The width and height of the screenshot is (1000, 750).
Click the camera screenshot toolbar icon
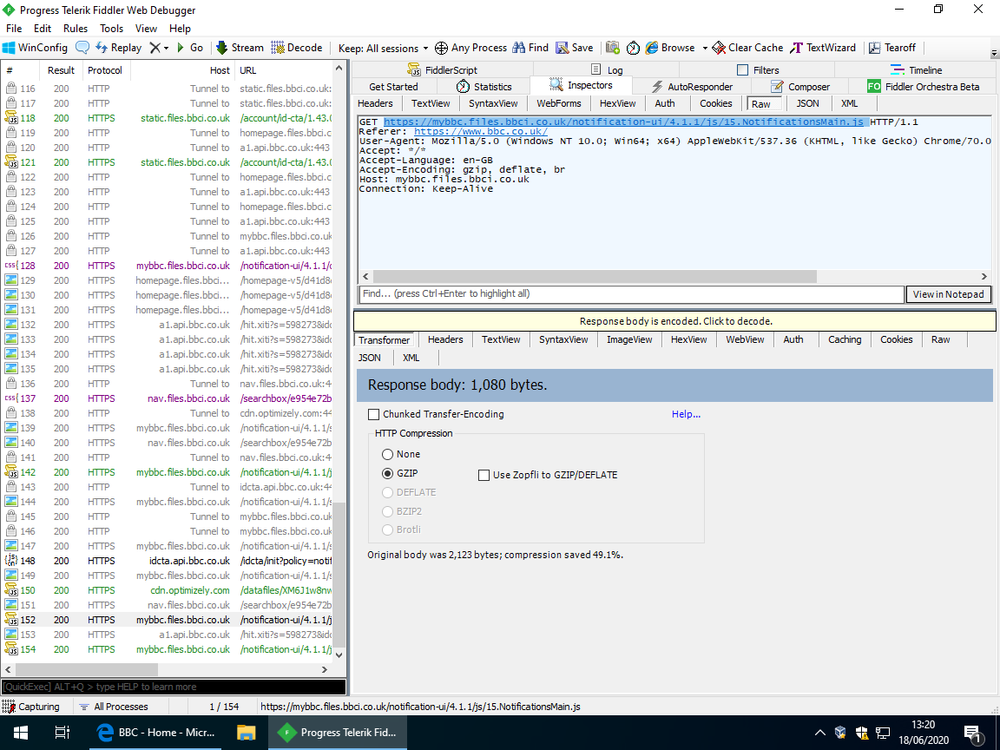pos(613,48)
